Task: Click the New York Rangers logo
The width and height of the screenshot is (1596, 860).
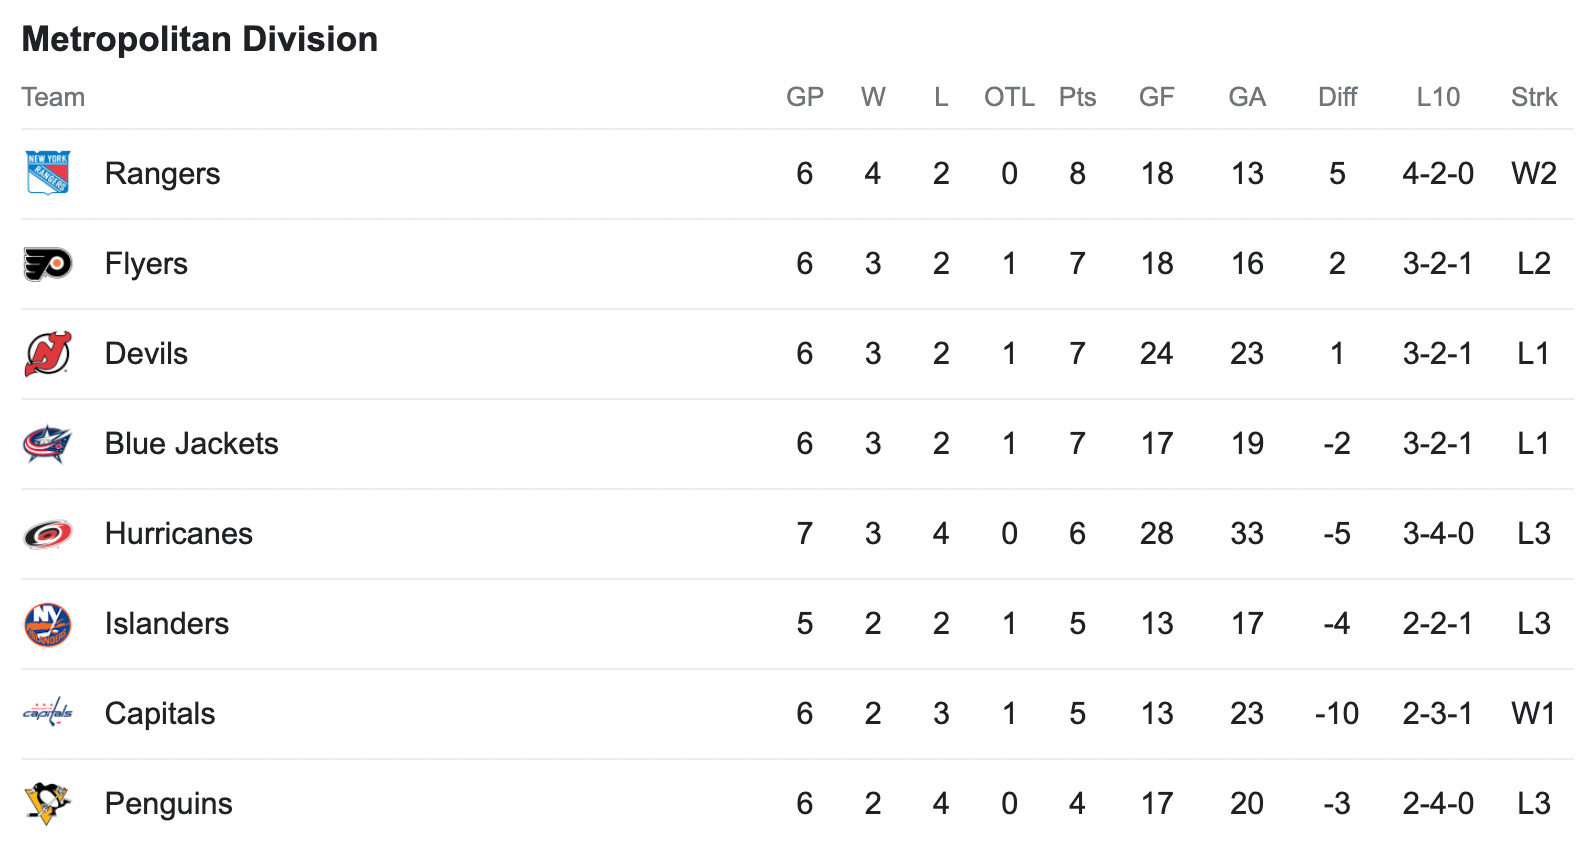Action: click(x=47, y=173)
